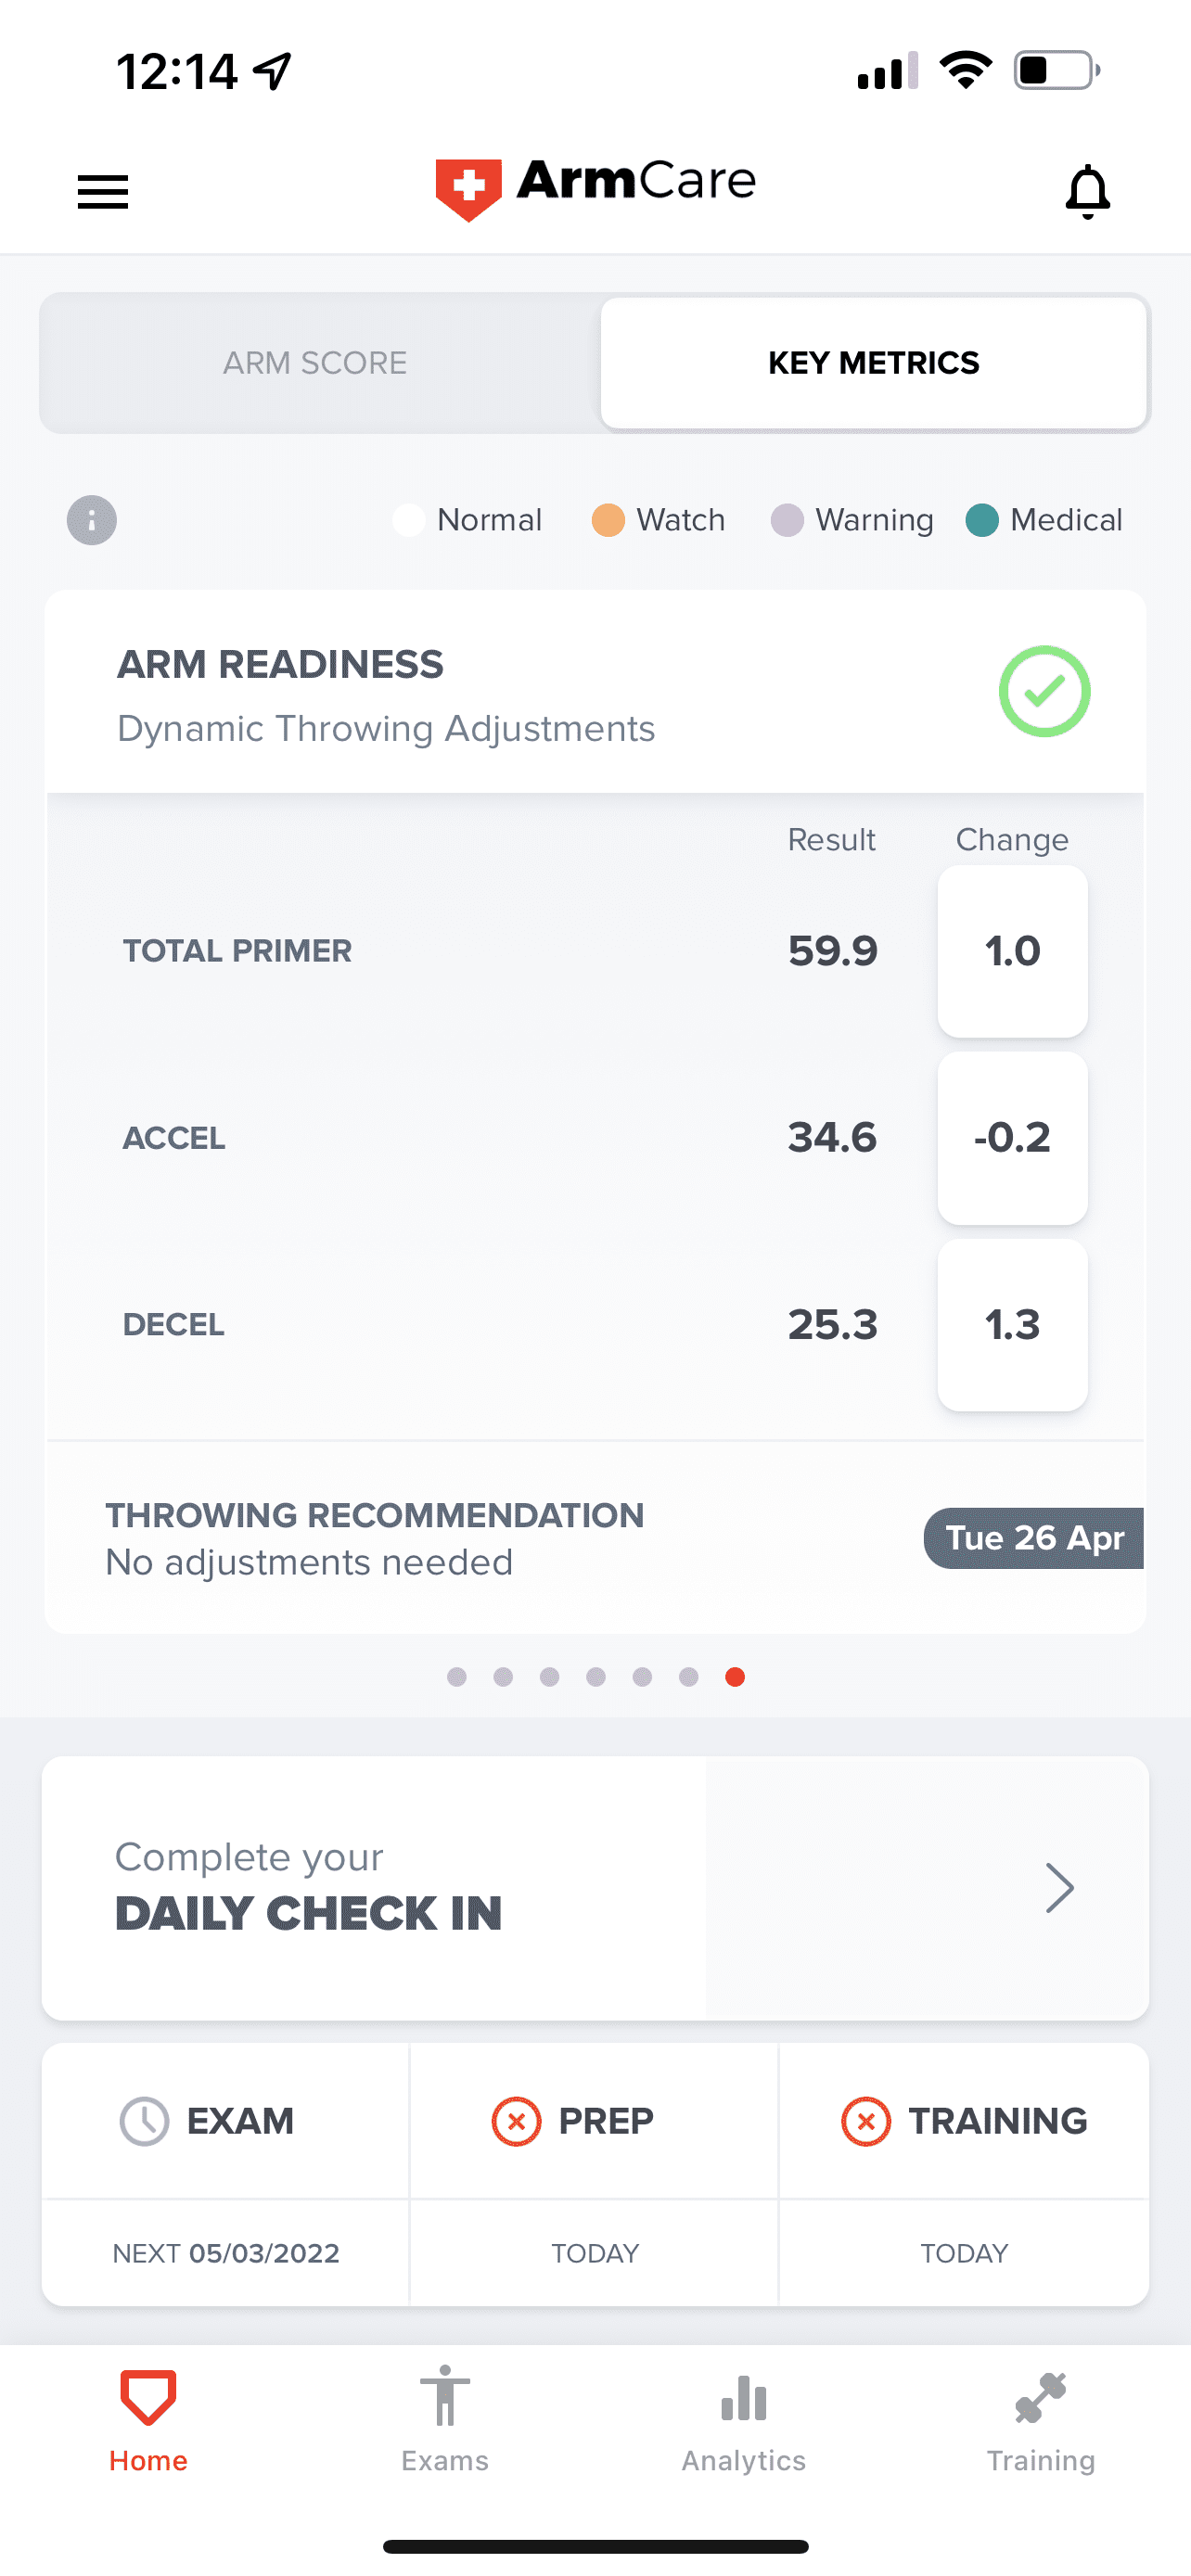Open the Analytics bar chart icon

click(x=743, y=2398)
